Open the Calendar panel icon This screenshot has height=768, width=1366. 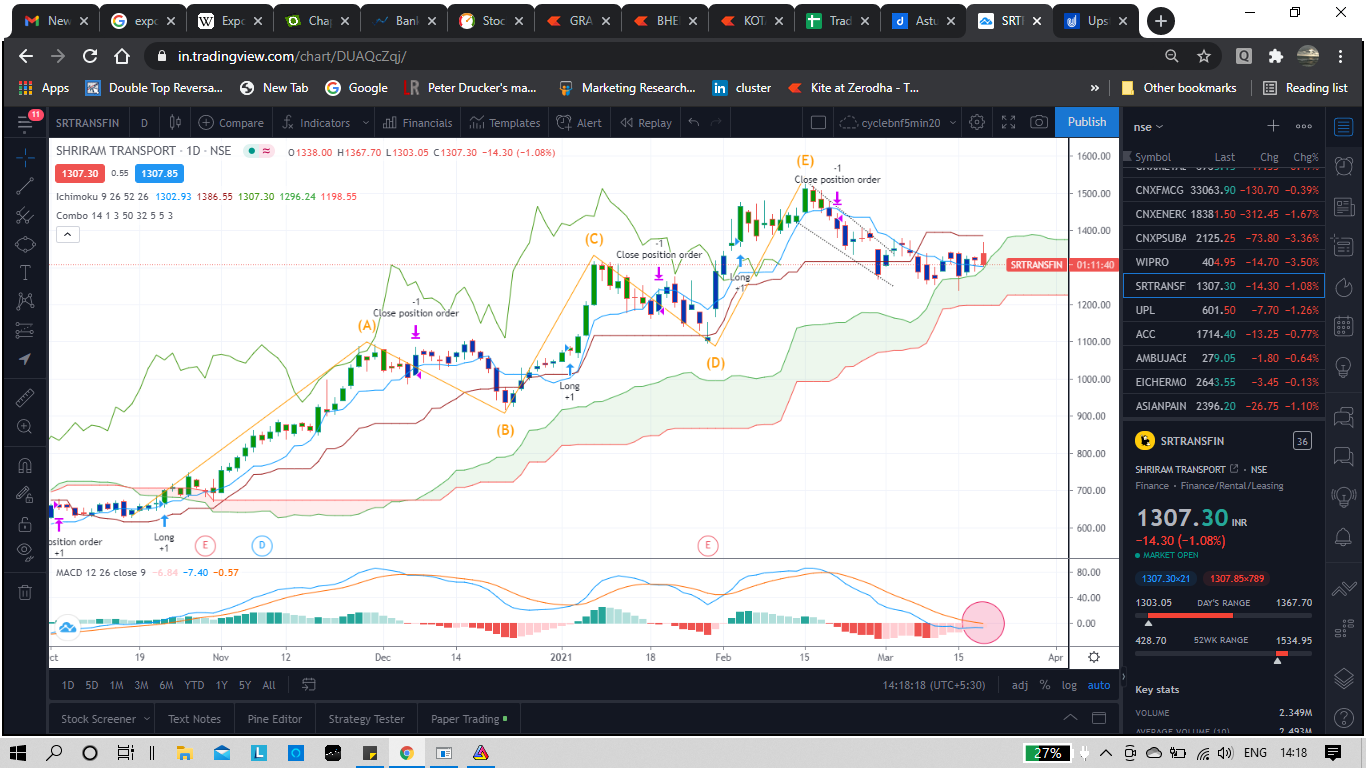pos(1343,325)
